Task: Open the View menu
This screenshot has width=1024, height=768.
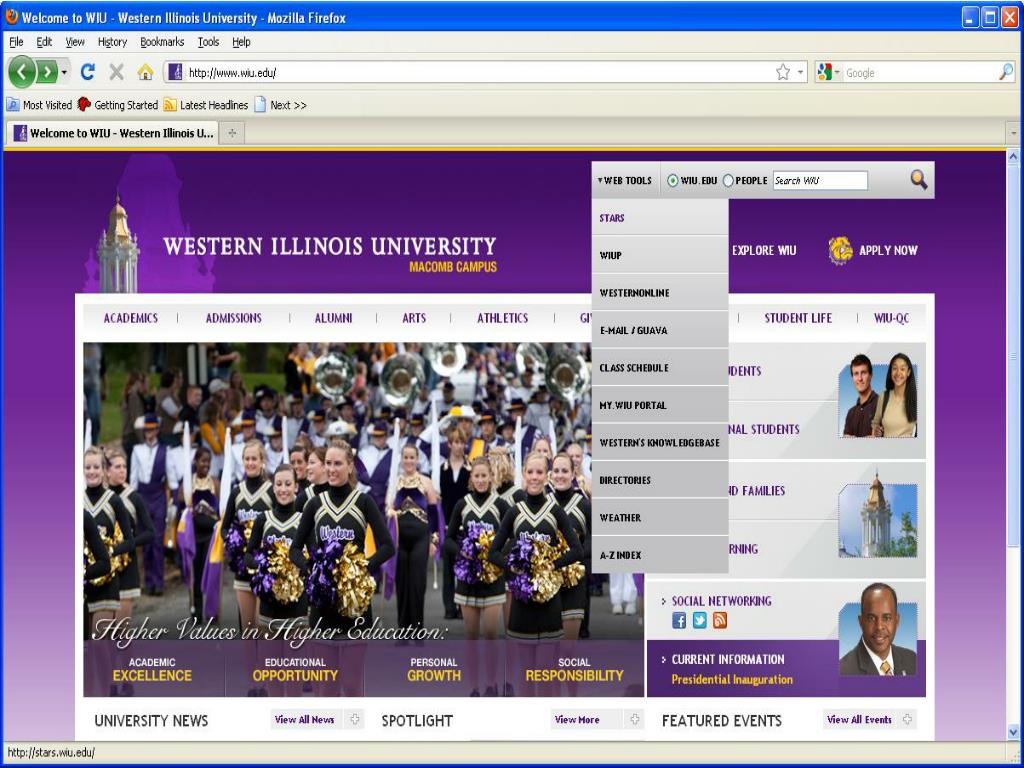Action: [x=75, y=42]
